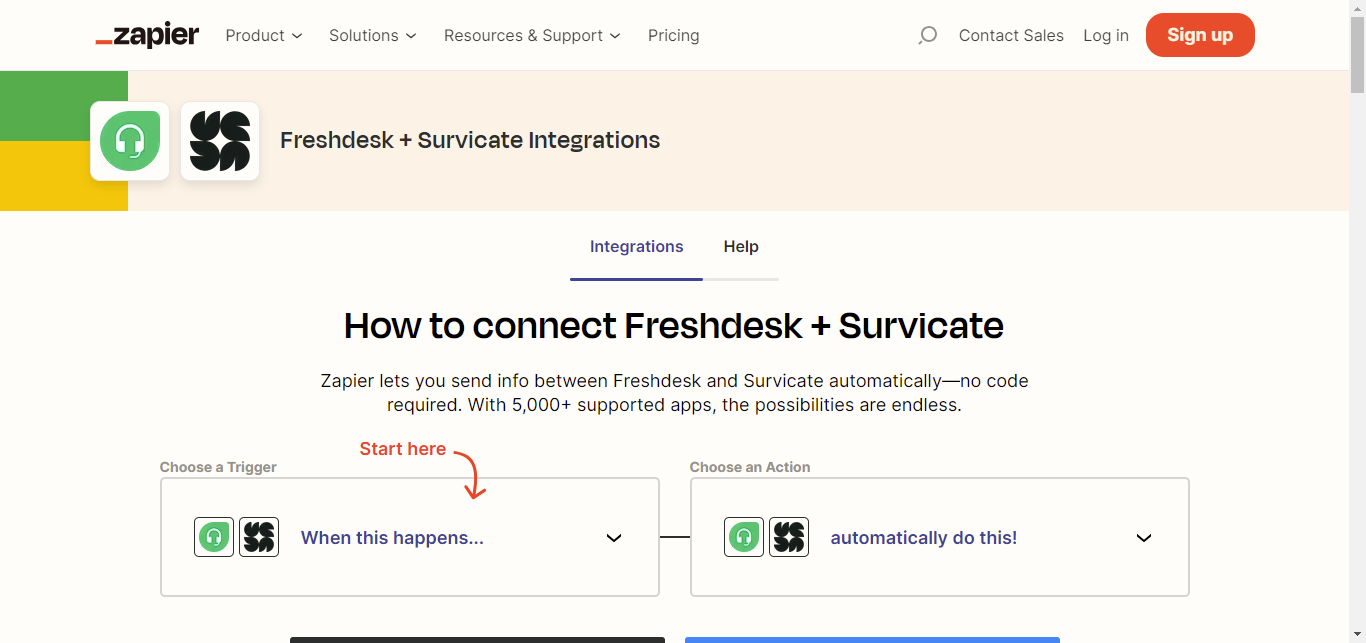Go to the Pricing page
Screen dimensions: 1366x643
point(673,36)
